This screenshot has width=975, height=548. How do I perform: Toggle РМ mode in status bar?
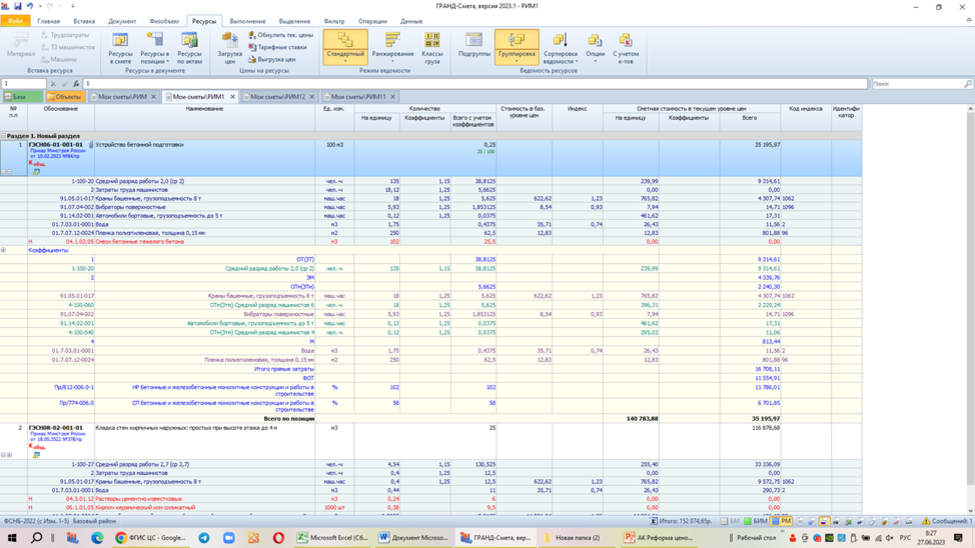[x=782, y=521]
